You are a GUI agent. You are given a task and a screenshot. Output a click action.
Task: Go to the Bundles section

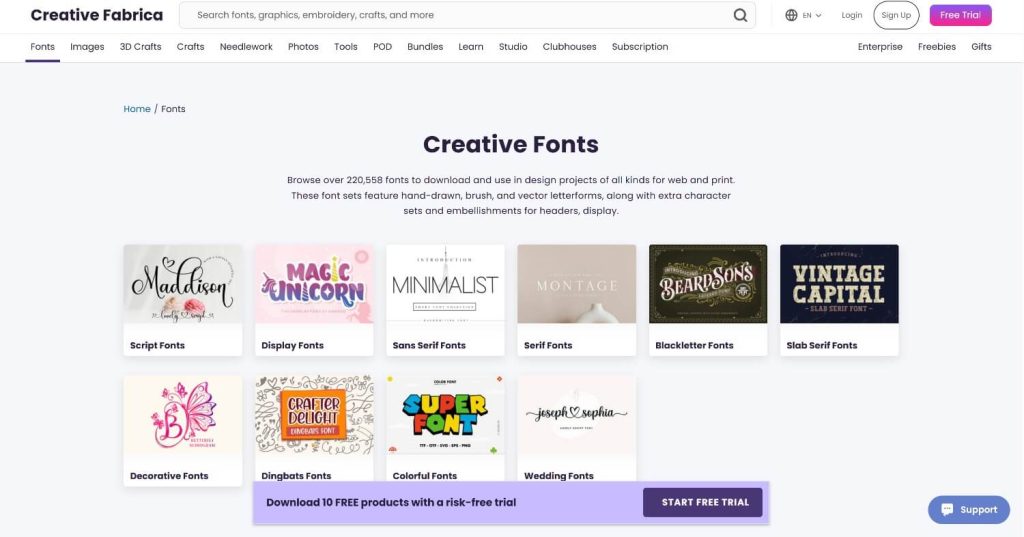point(425,46)
